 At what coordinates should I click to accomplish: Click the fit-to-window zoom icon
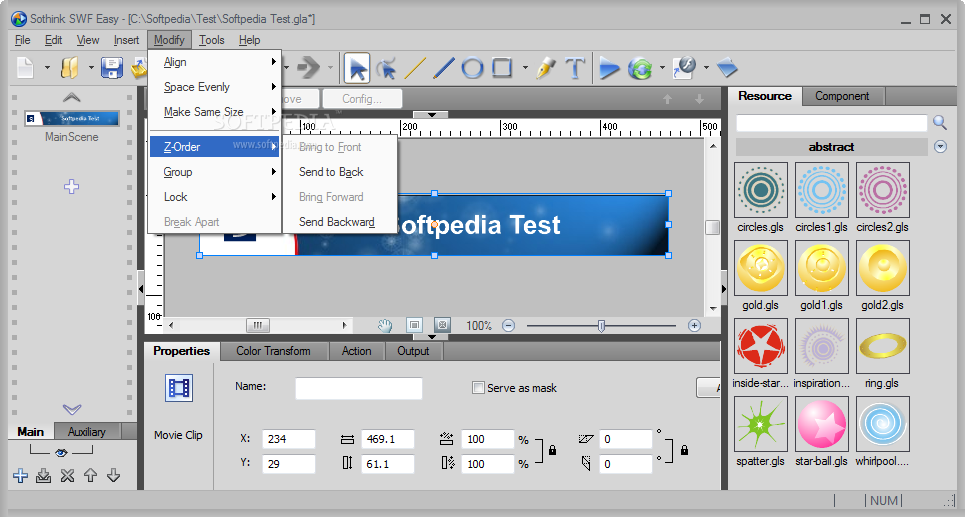click(414, 325)
